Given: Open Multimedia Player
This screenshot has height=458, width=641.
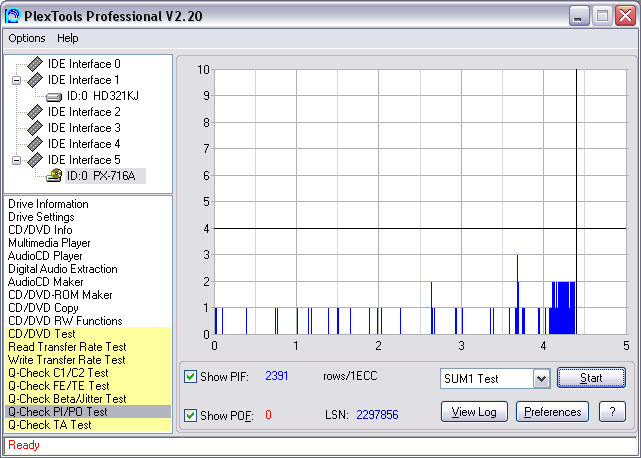Looking at the screenshot, I should pos(49,243).
